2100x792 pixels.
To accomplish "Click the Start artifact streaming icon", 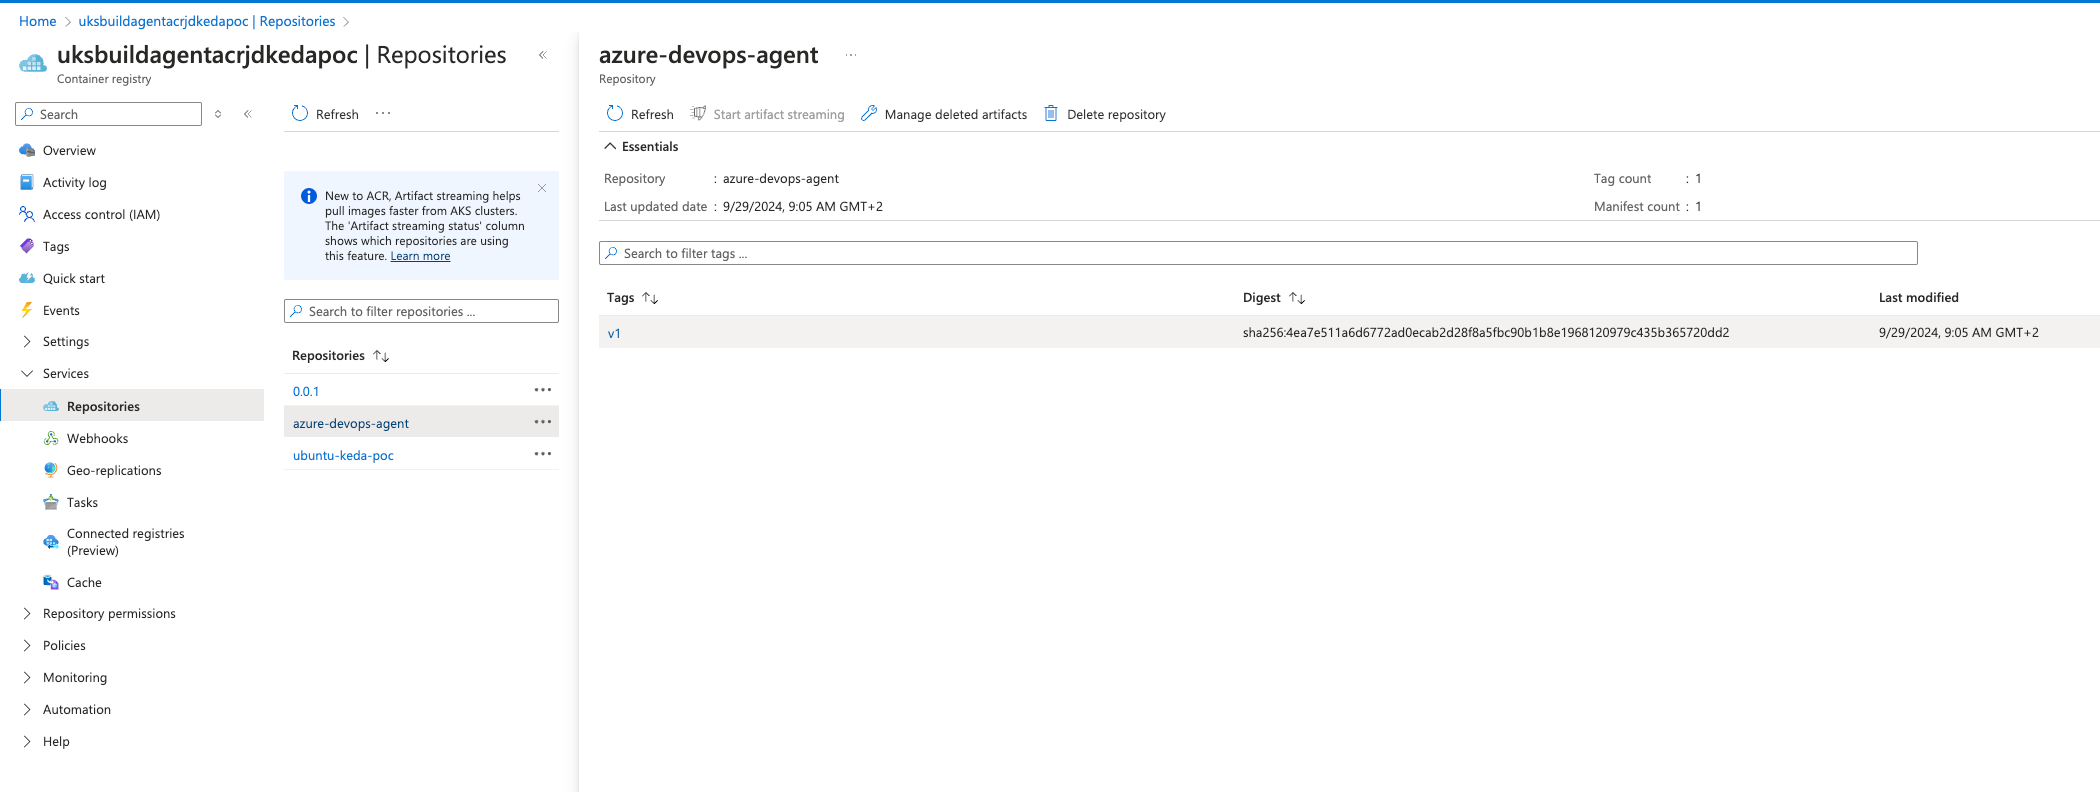I will 698,114.
